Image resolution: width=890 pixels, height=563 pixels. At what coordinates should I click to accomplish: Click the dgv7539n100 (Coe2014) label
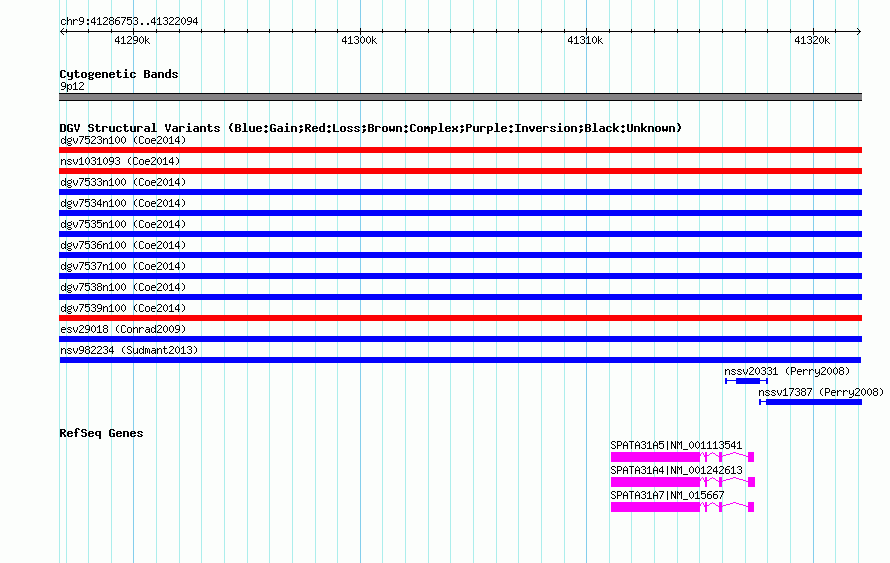coord(123,308)
